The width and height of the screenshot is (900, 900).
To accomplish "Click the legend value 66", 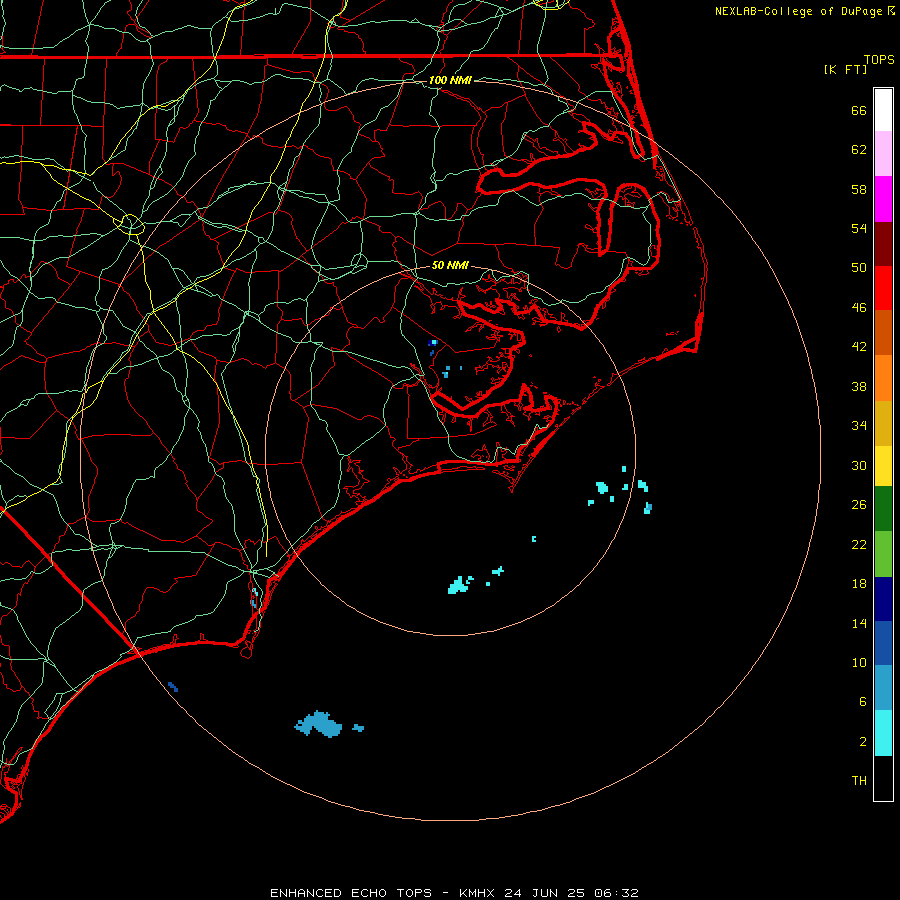I will [859, 110].
